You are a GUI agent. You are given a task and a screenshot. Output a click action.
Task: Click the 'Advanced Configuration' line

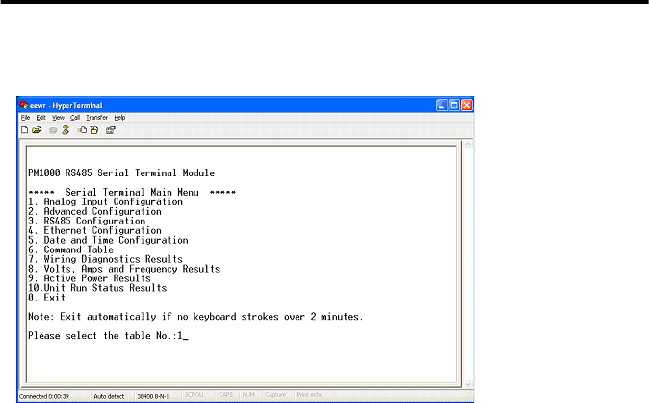(95, 211)
